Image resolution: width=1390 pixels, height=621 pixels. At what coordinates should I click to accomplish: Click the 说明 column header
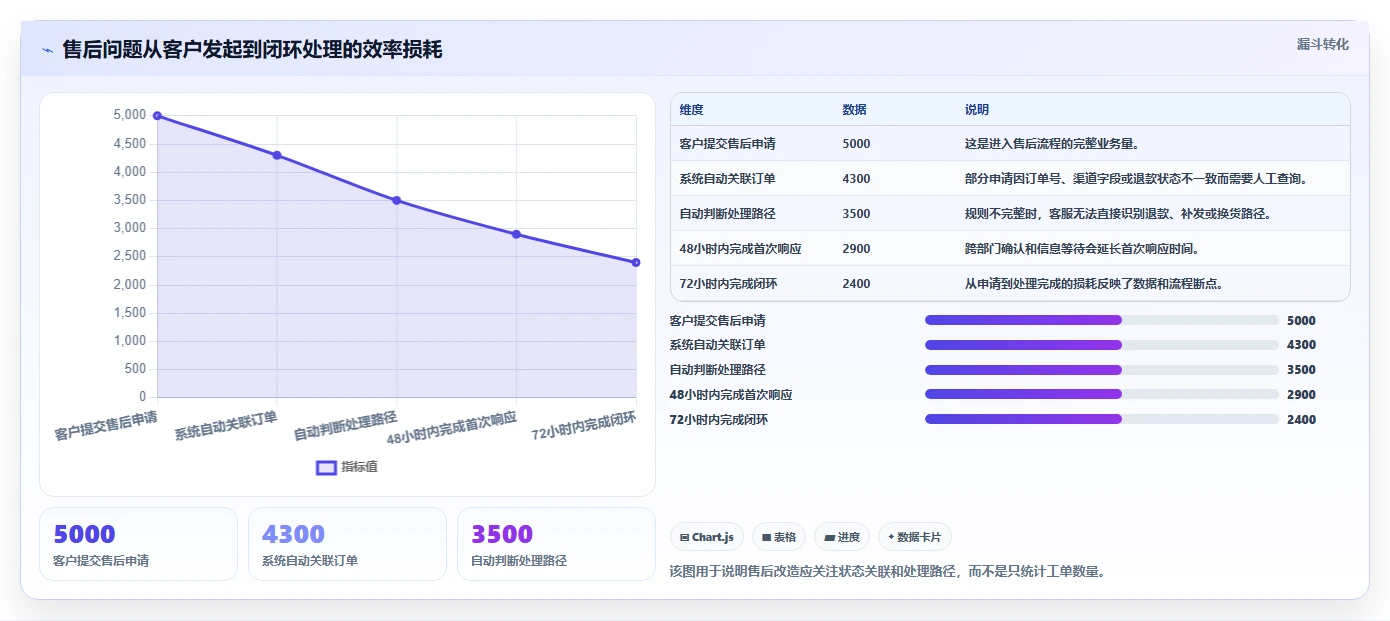pyautogui.click(x=976, y=109)
